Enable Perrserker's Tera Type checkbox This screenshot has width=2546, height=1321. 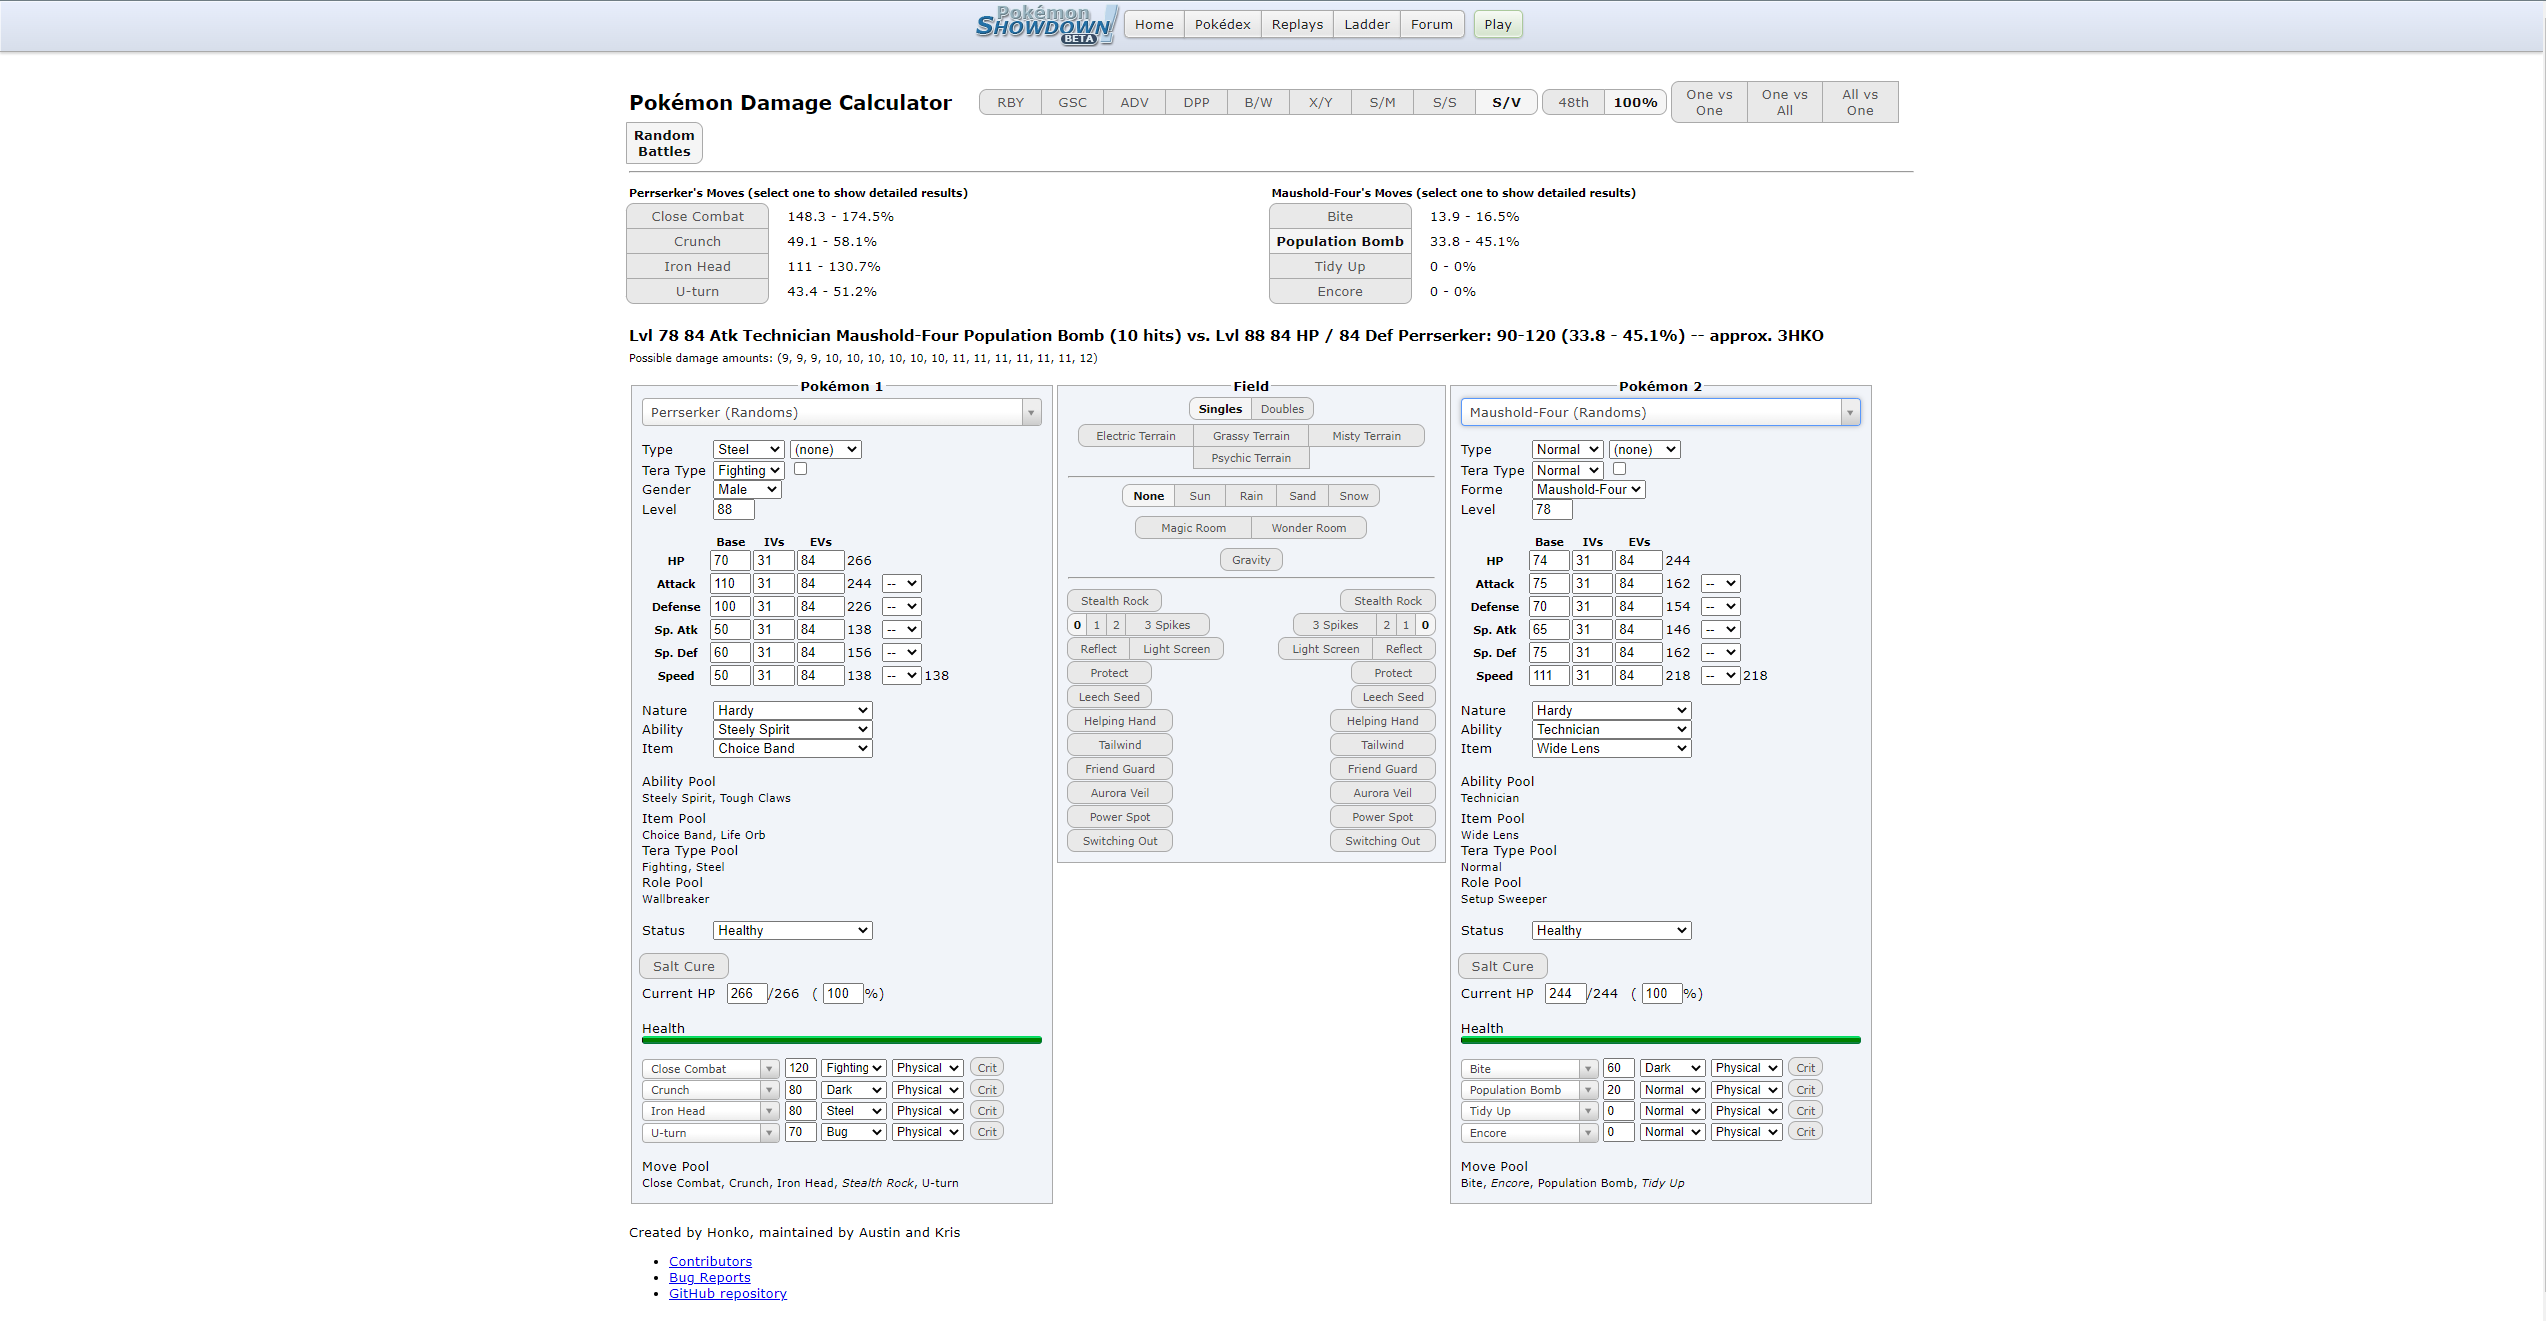click(x=800, y=469)
